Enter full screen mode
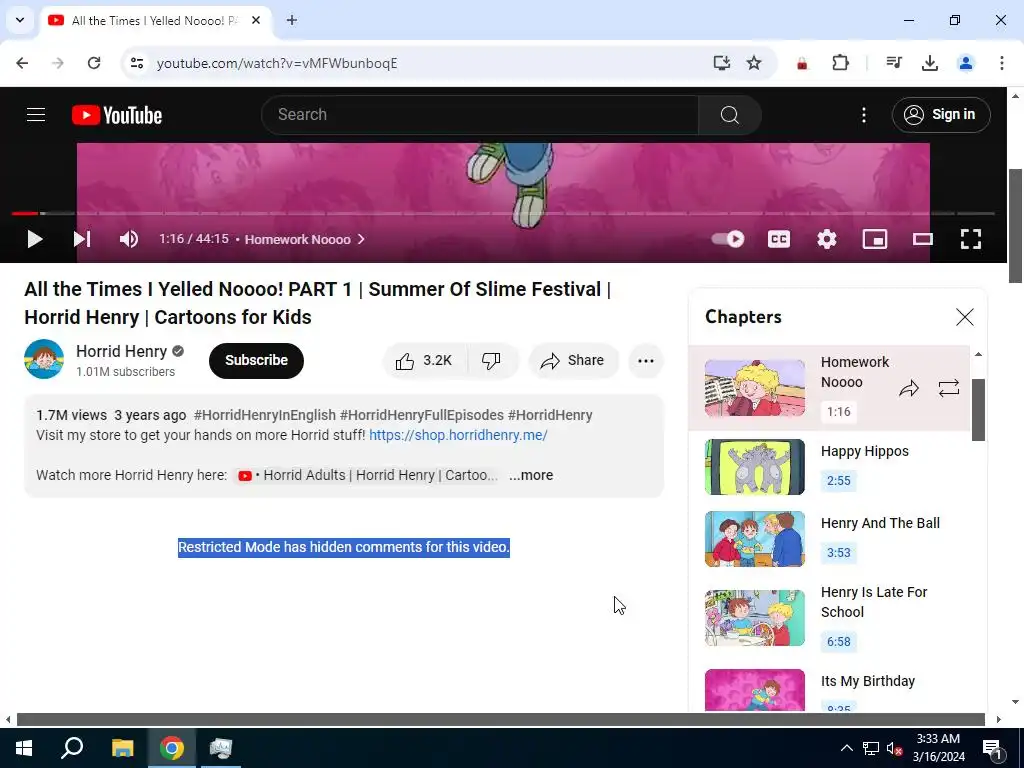Screen dimensions: 1024x768 [970, 239]
